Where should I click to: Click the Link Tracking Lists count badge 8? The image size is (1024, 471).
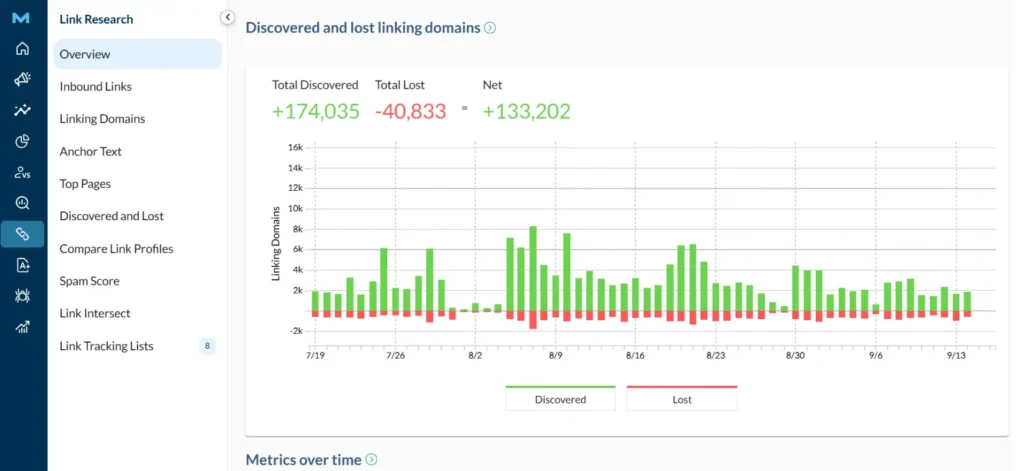click(207, 346)
